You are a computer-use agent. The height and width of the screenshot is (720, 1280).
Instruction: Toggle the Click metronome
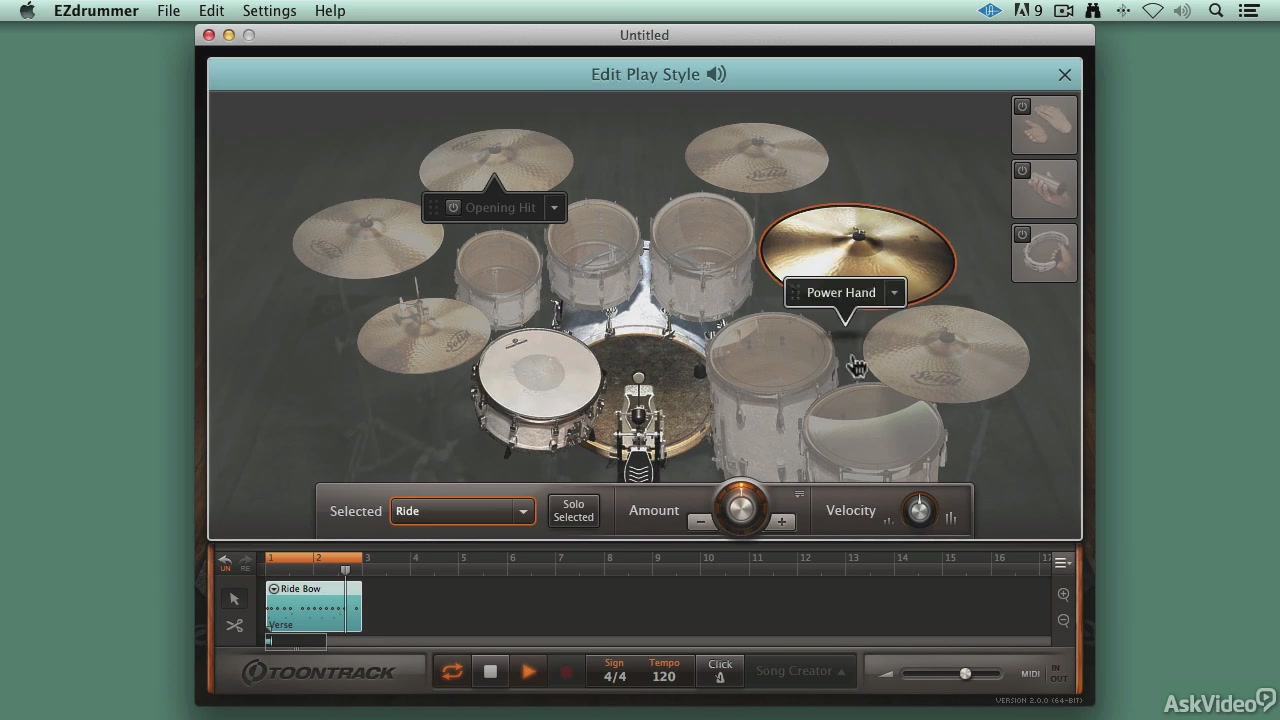(x=720, y=671)
